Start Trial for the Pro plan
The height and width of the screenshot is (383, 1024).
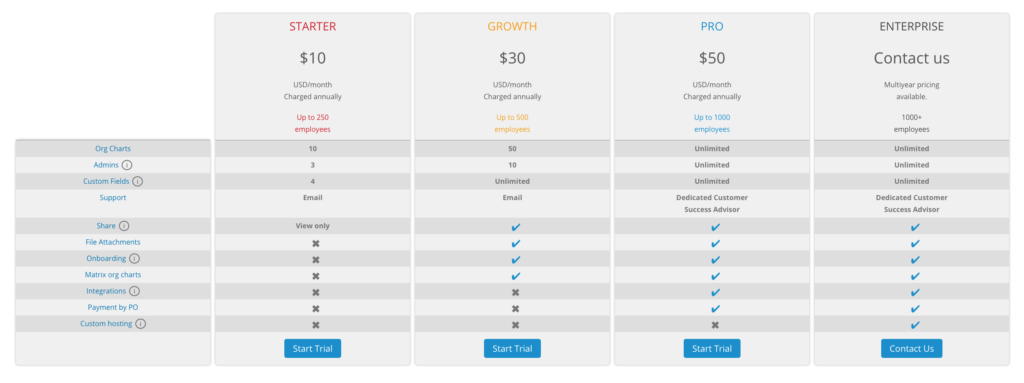coord(712,348)
